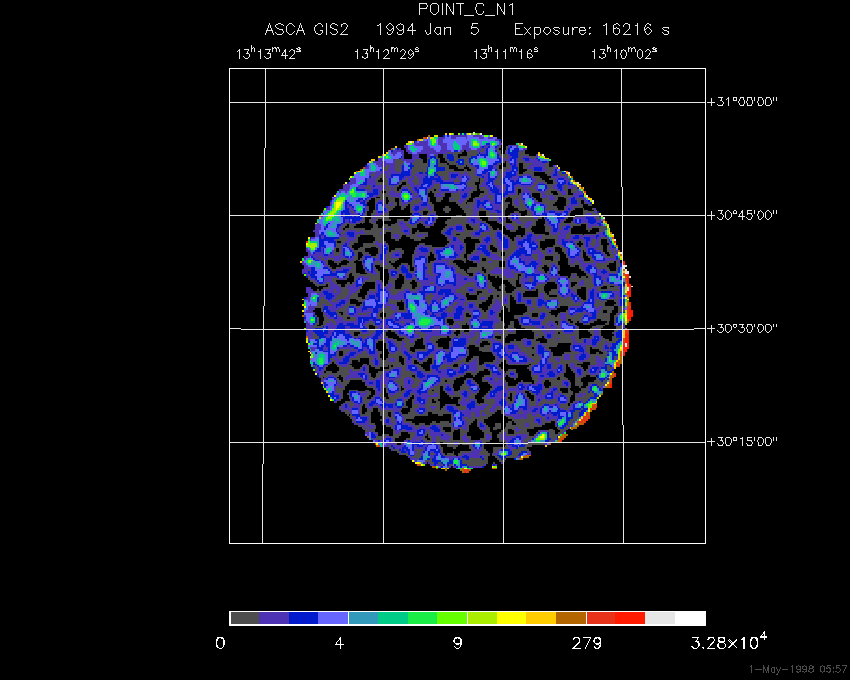The image size is (850, 680).
Task: Click the bright red color bar swatch
Action: 630,618
